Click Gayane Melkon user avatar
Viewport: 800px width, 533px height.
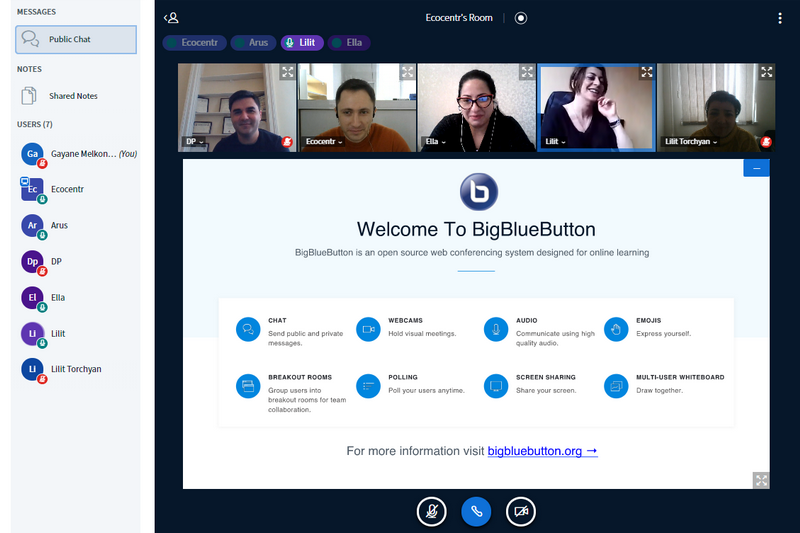32,154
